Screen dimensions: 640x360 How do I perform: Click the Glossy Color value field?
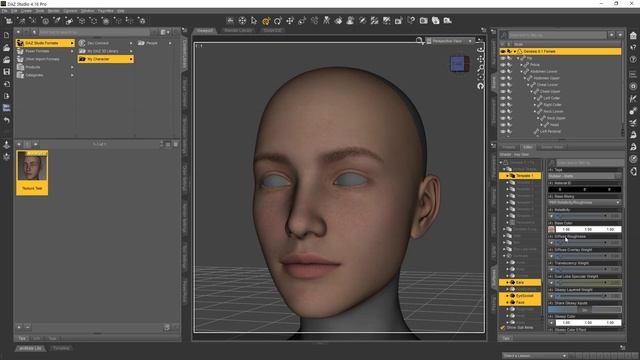point(588,322)
